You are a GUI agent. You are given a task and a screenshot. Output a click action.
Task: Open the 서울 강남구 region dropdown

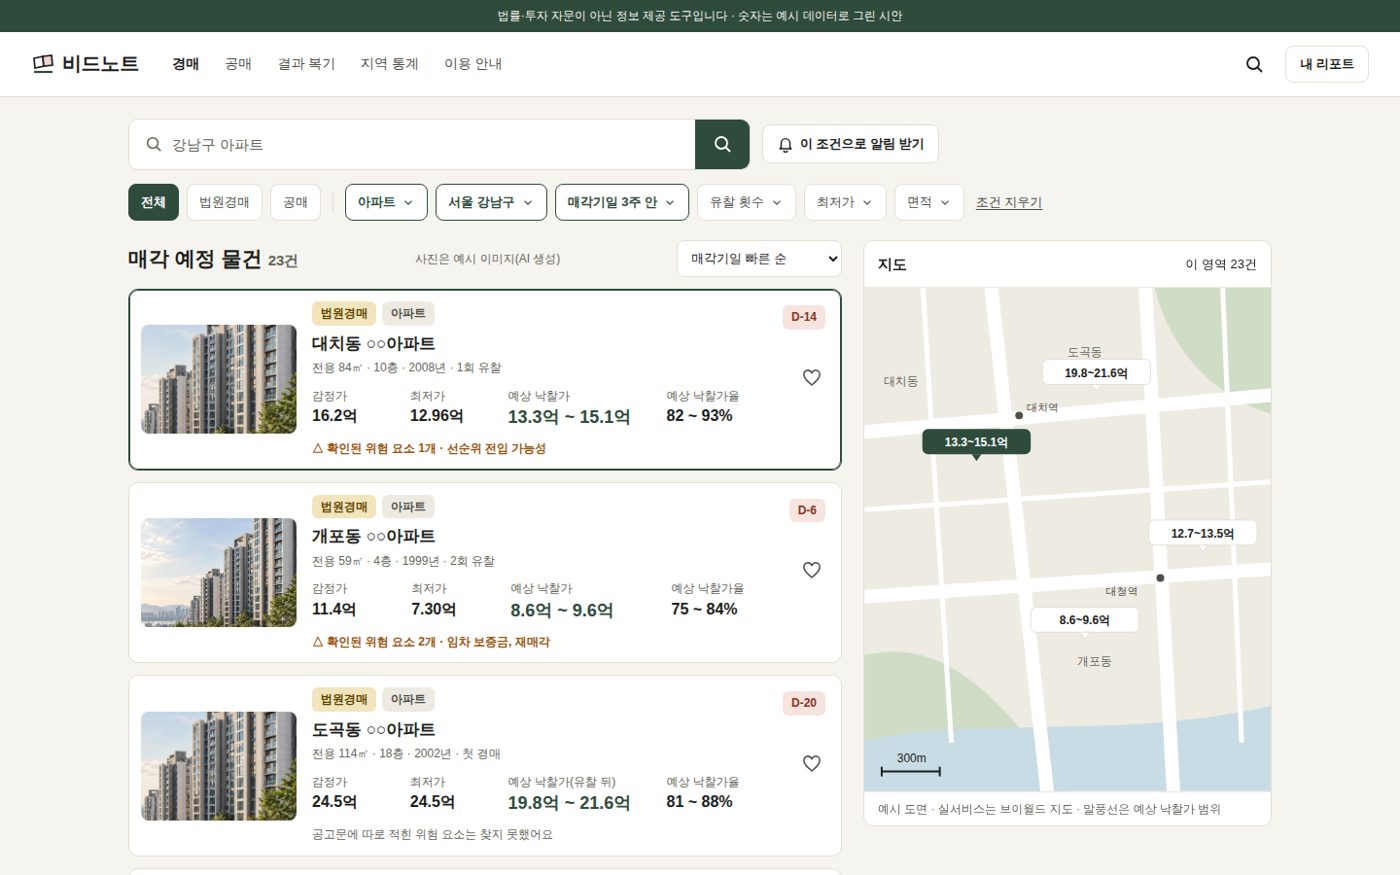[491, 202]
